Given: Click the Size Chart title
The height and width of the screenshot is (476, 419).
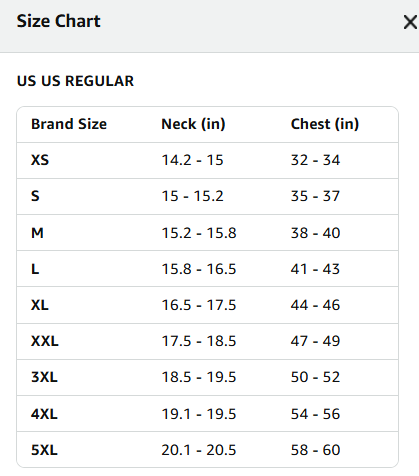Looking at the screenshot, I should pyautogui.click(x=59, y=21).
